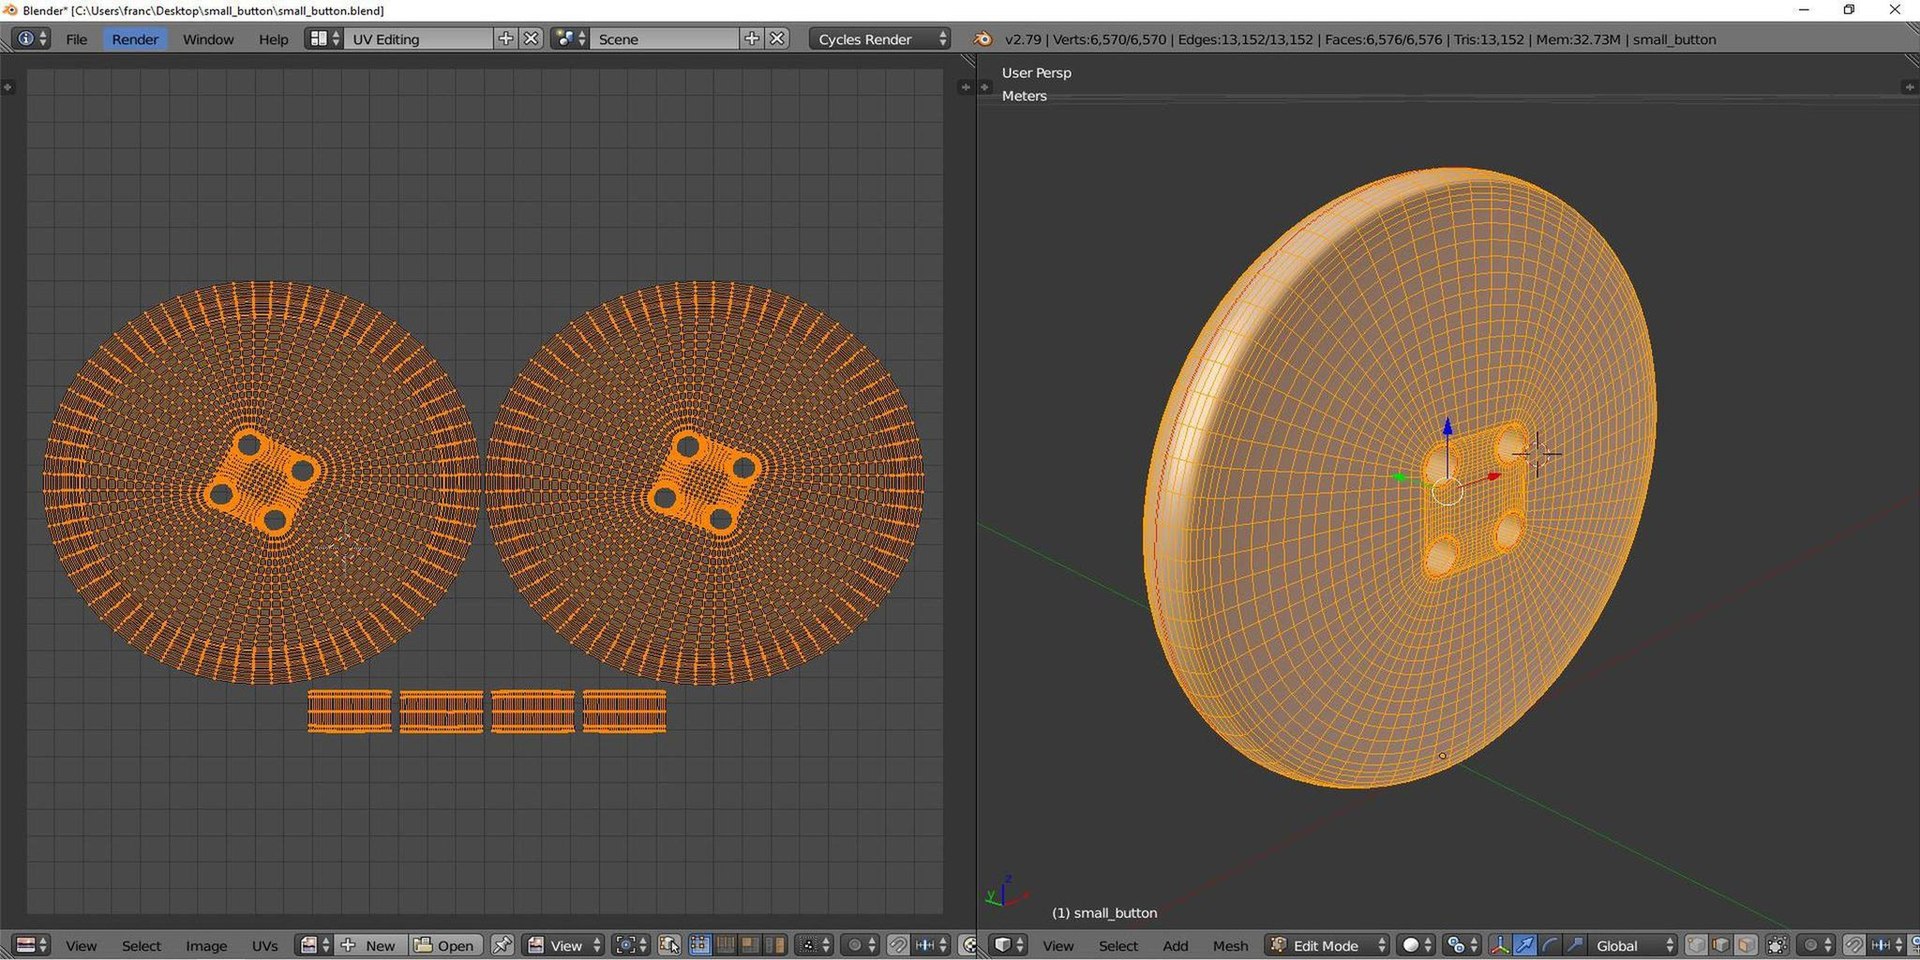Select the translate manipulator arrow
Screen dimensions: 1920x960
(1525, 945)
